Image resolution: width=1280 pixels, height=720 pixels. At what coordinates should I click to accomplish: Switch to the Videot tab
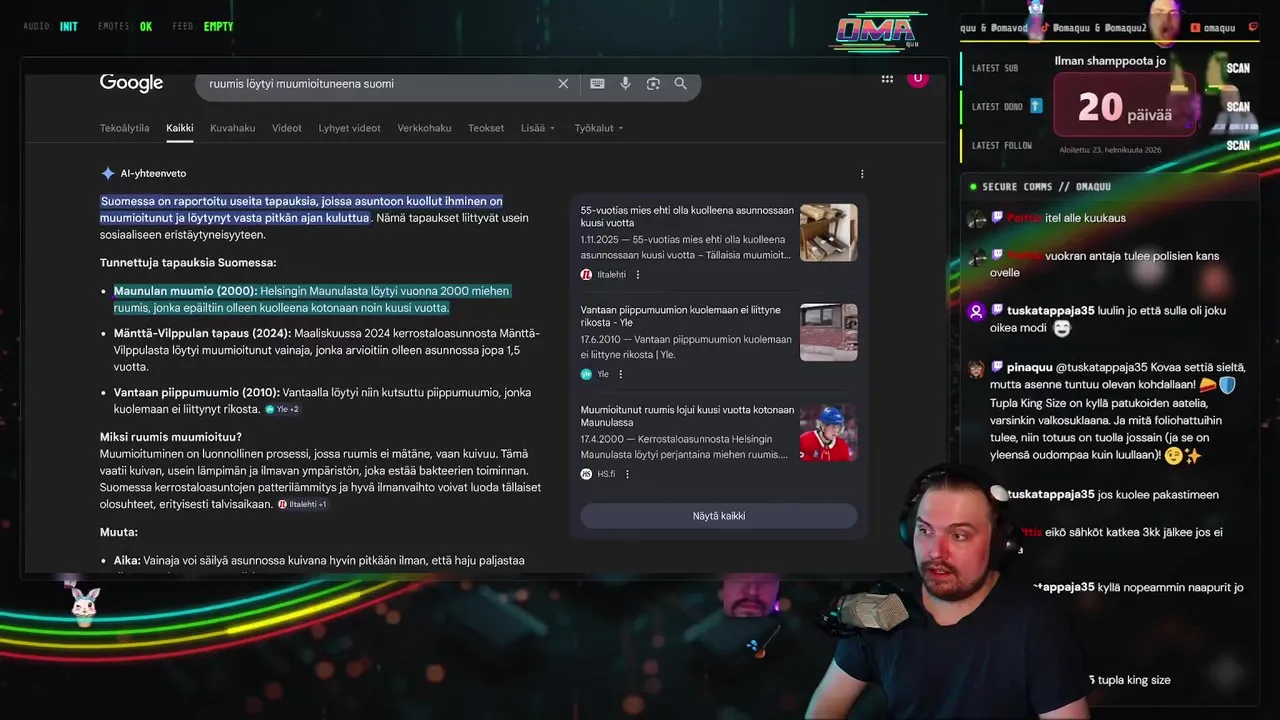point(287,128)
